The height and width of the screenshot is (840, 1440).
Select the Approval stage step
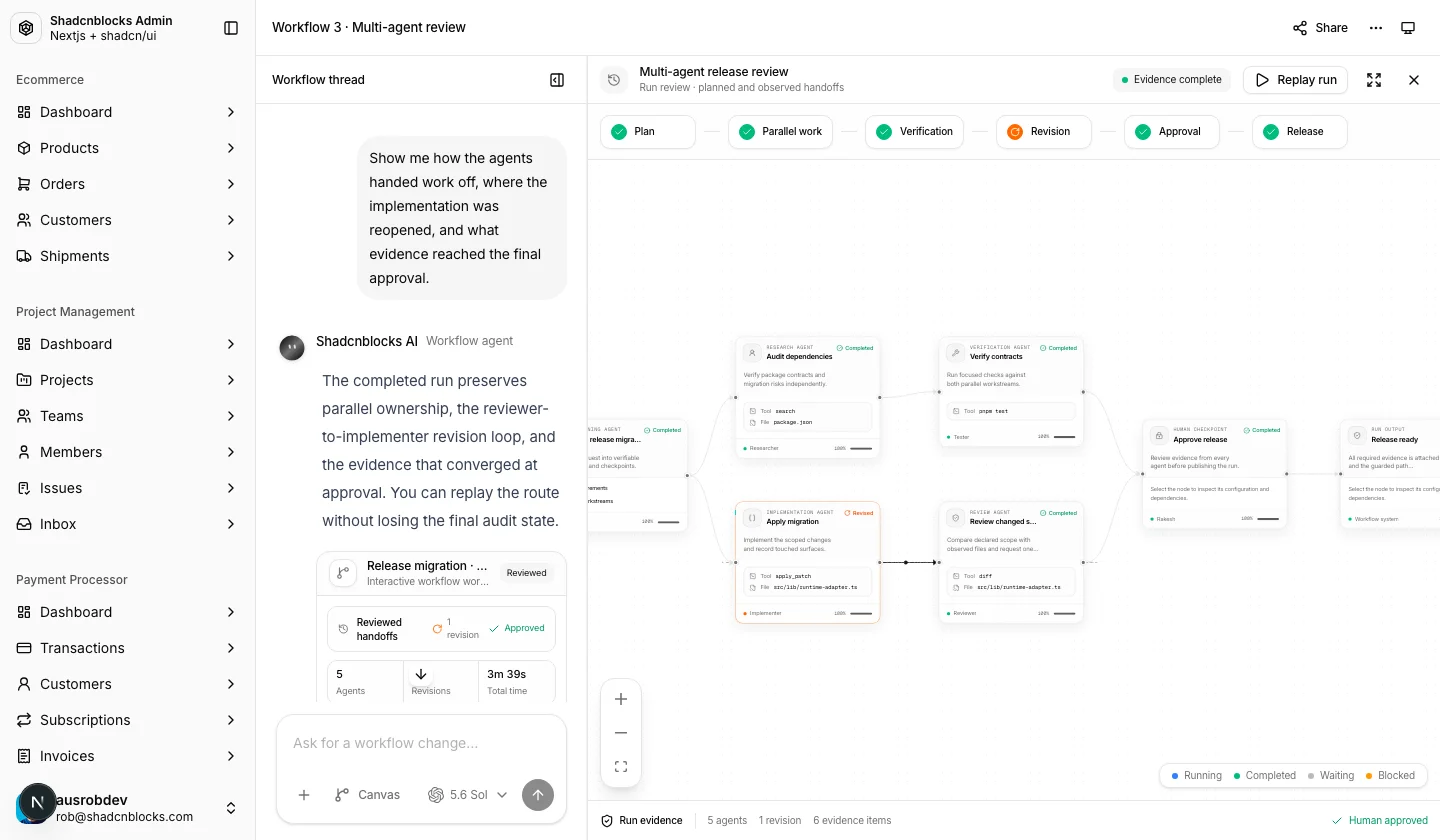[x=1172, y=132]
